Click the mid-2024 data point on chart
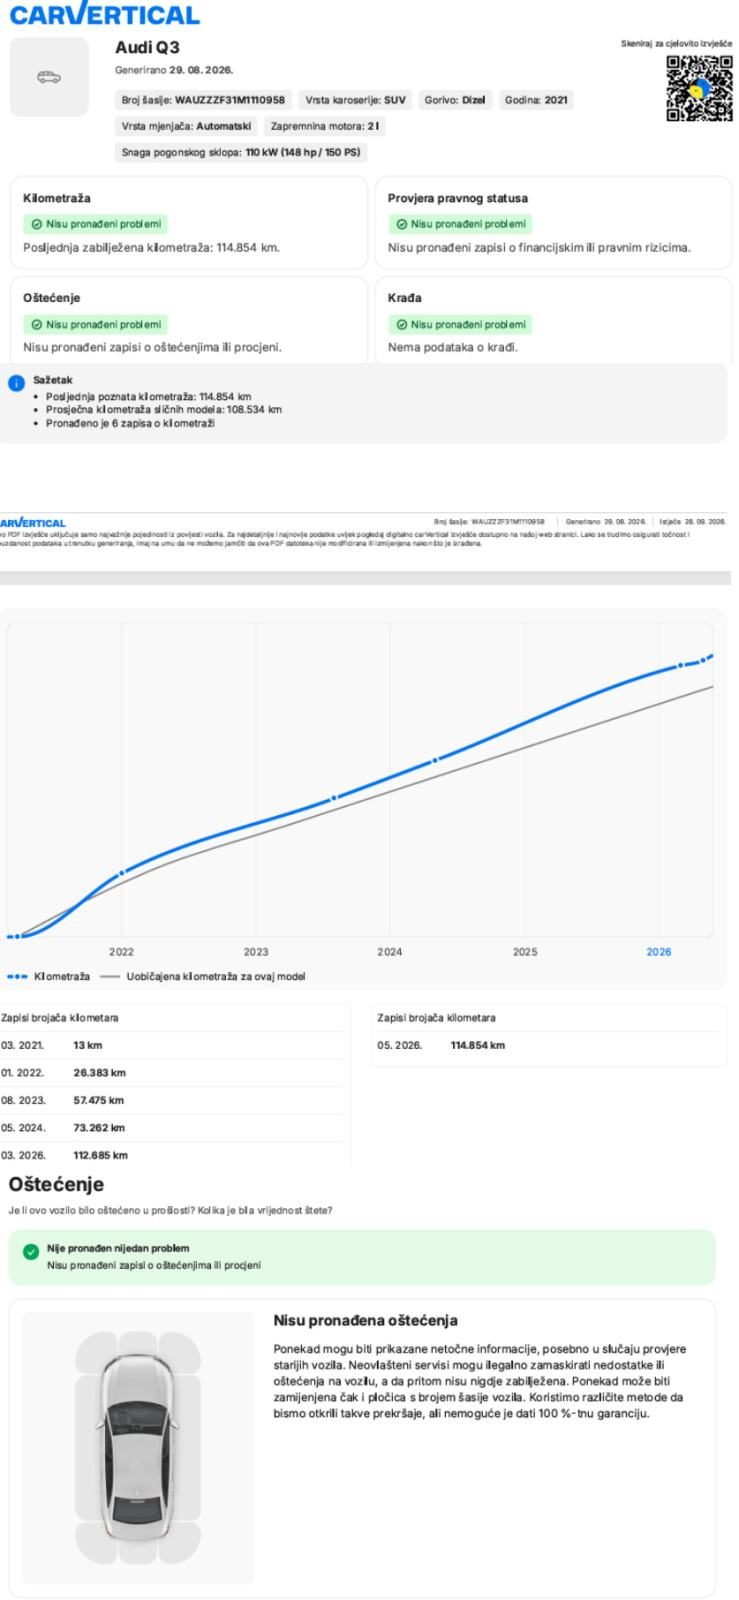The image size is (739, 1600). (x=435, y=760)
